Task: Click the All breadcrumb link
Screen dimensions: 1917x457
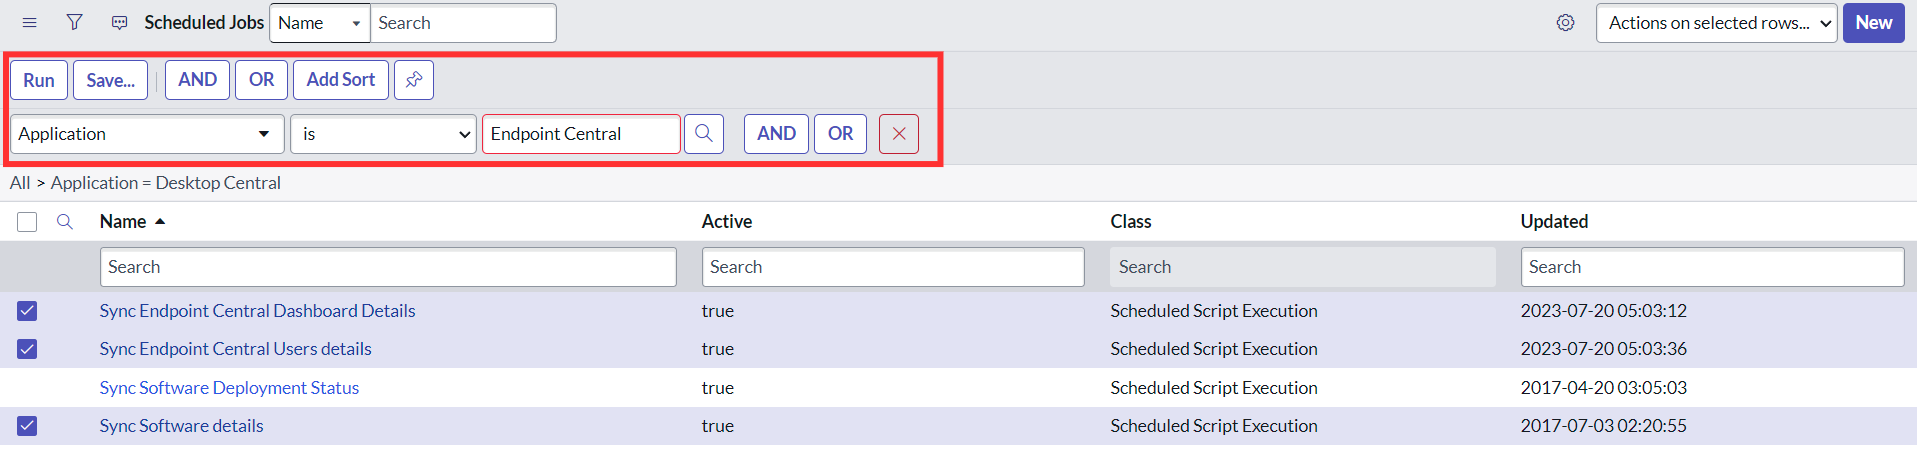Action: 20,183
